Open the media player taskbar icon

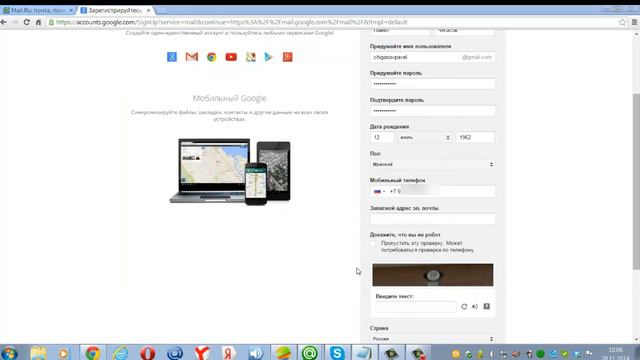(63, 353)
